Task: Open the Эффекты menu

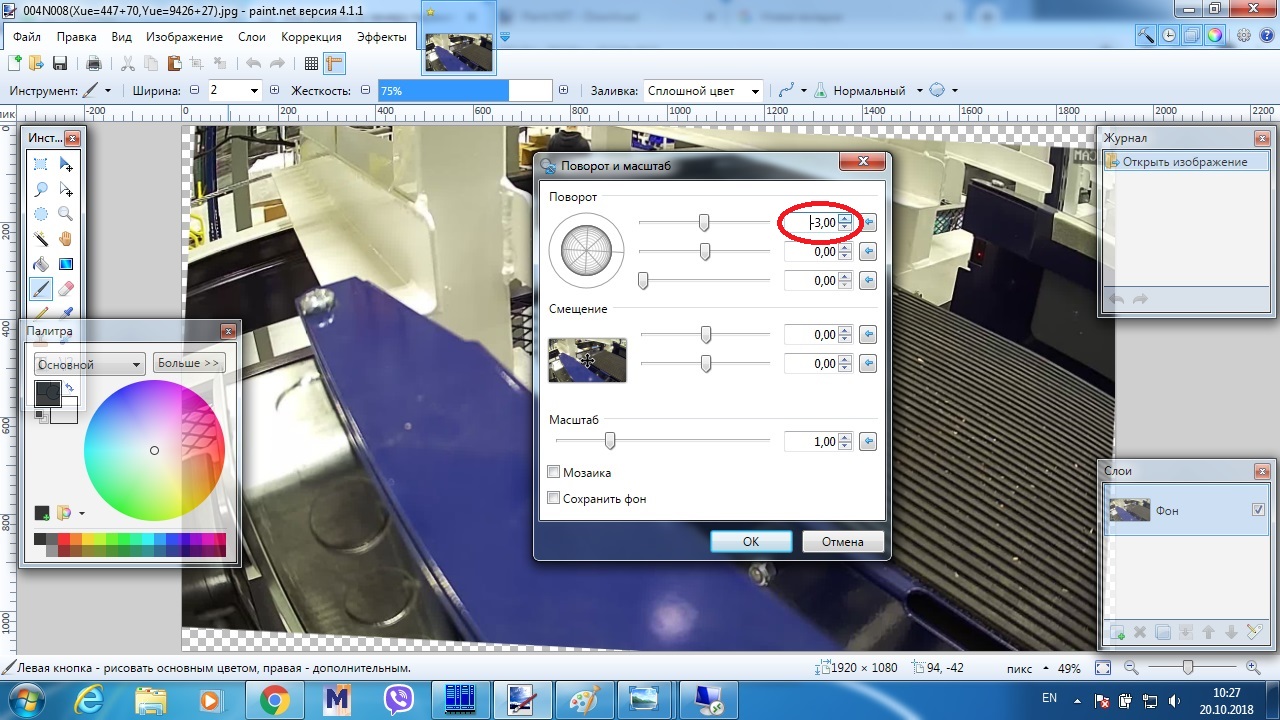Action: [x=382, y=37]
